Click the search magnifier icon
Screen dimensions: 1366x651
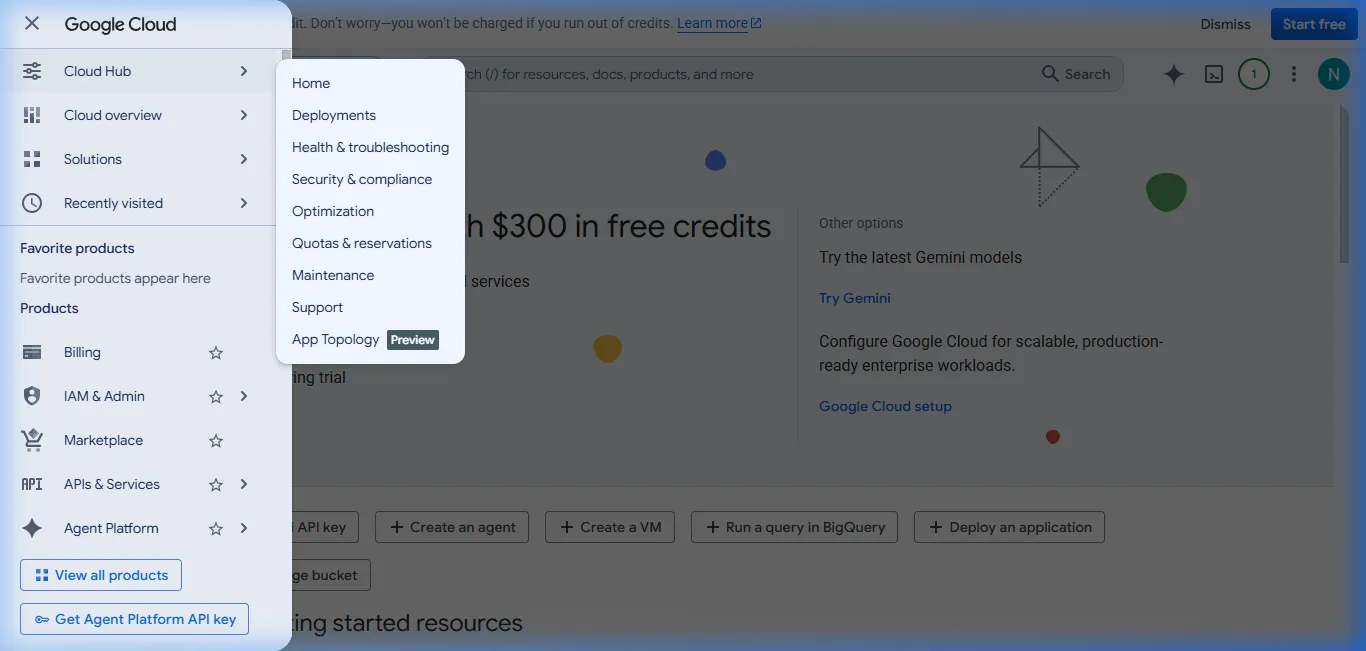pos(1050,74)
